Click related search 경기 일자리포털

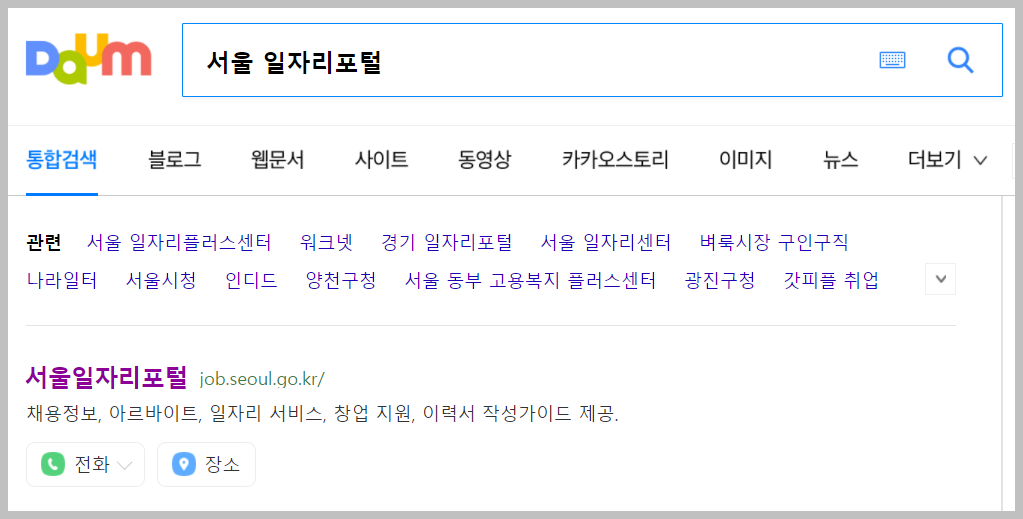pyautogui.click(x=447, y=242)
